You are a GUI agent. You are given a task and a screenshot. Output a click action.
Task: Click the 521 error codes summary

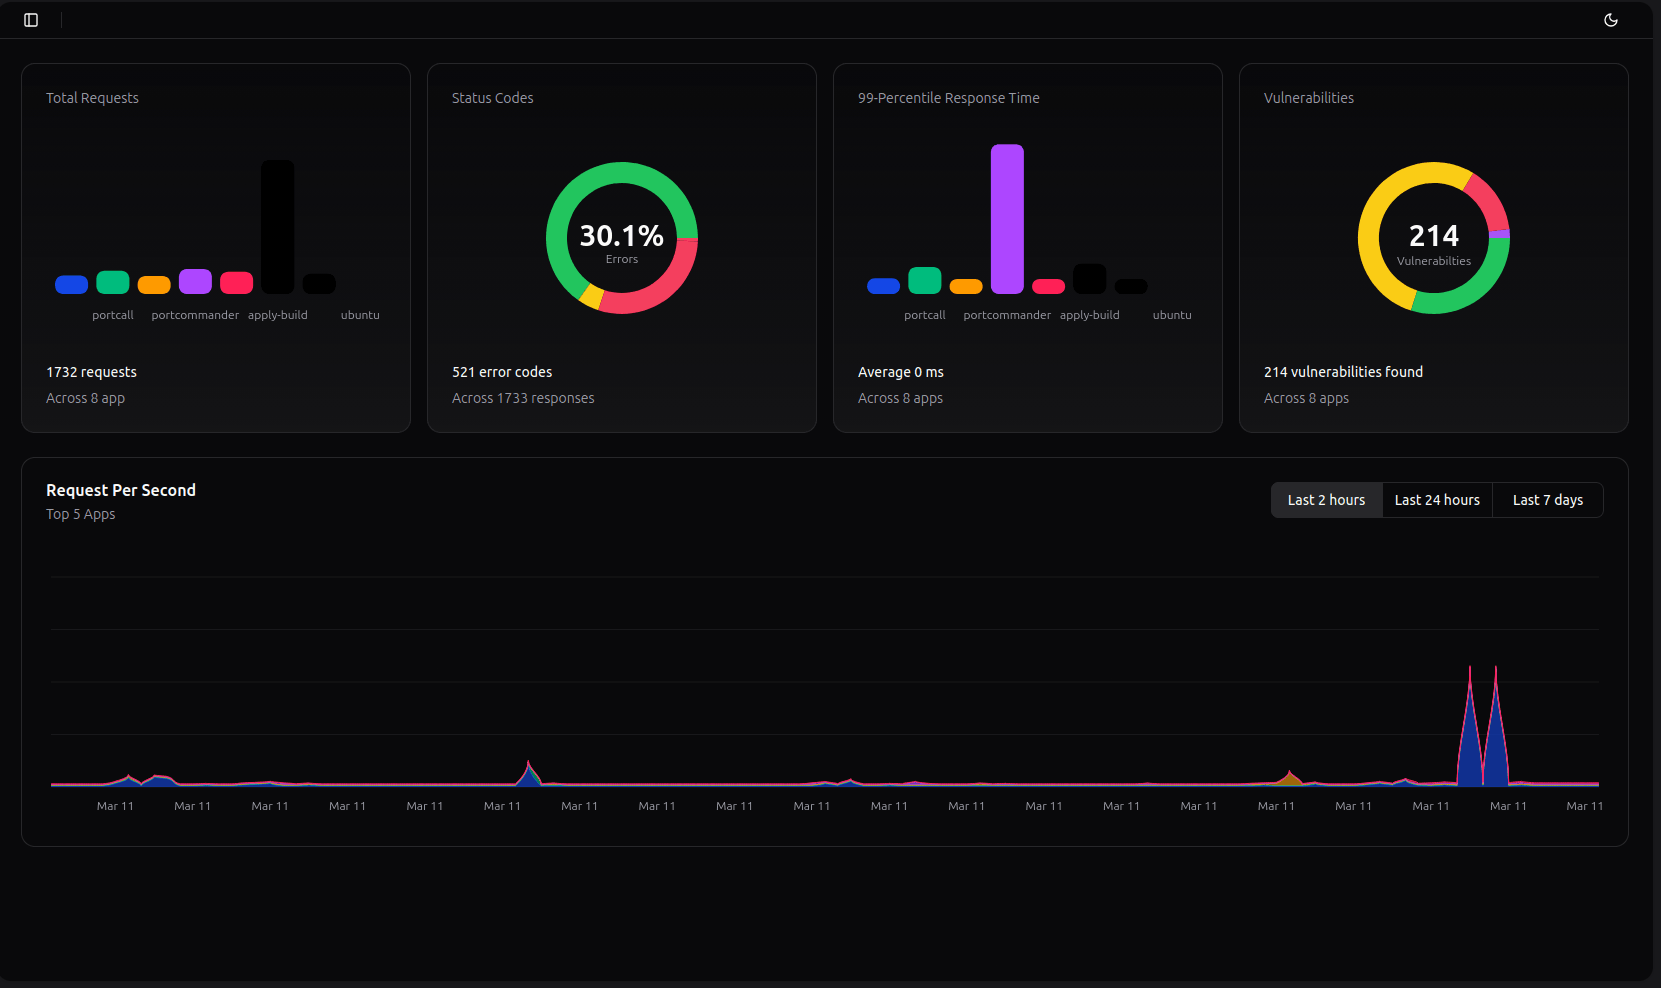[502, 371]
